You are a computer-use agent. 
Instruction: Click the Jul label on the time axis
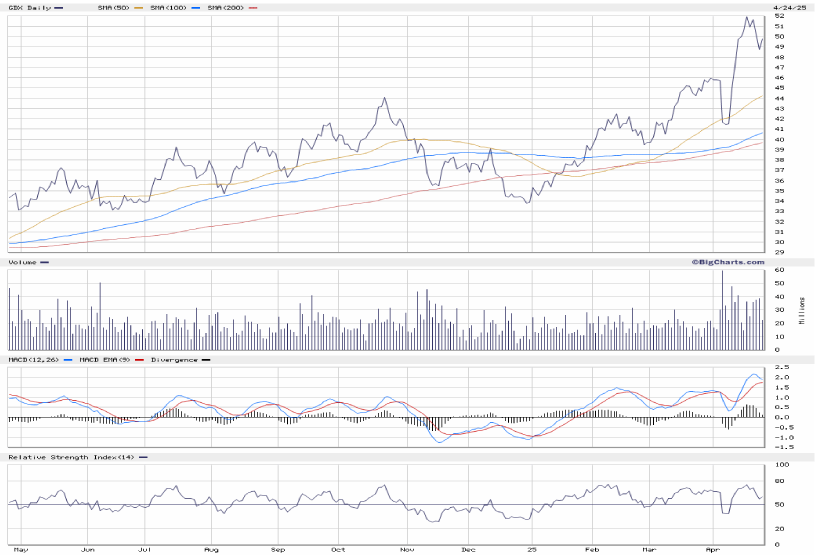(x=145, y=550)
